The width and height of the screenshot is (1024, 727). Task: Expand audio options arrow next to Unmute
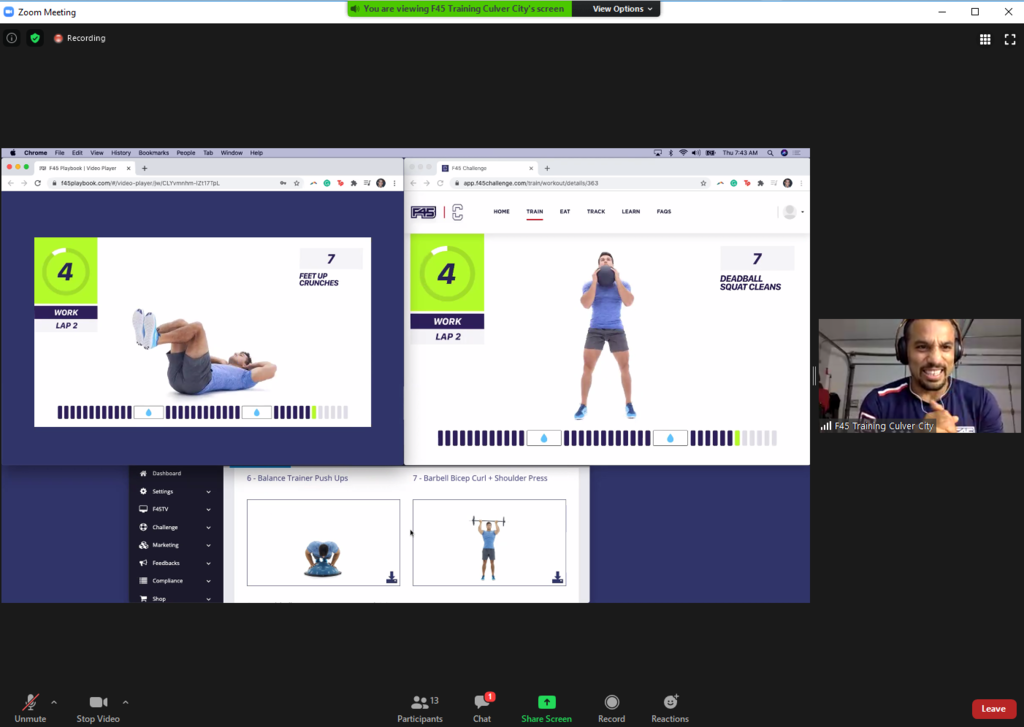(54, 702)
